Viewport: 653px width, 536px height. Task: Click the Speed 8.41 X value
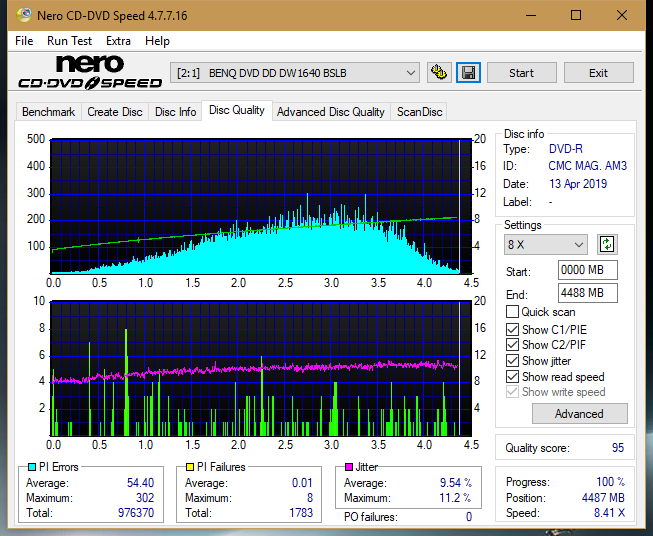tap(610, 513)
